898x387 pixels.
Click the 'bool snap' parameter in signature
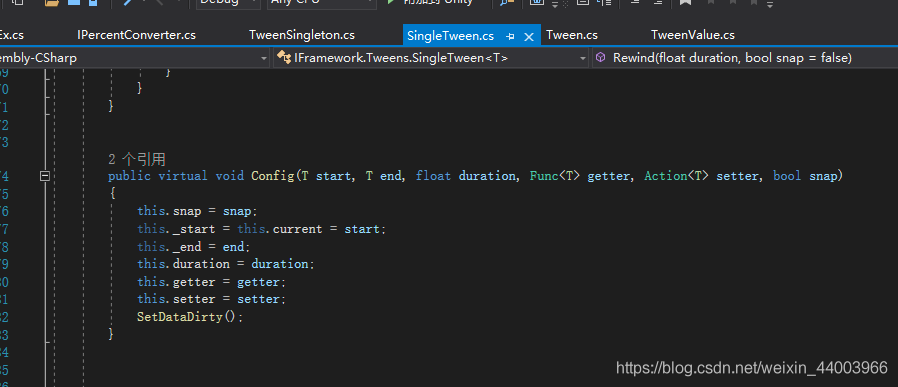coord(805,176)
